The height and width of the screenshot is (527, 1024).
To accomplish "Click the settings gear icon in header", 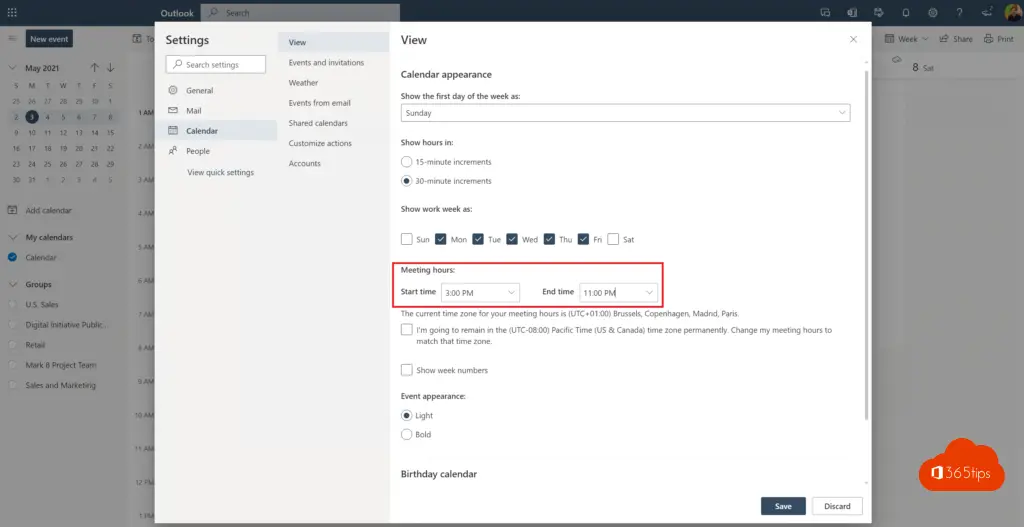I will (932, 12).
